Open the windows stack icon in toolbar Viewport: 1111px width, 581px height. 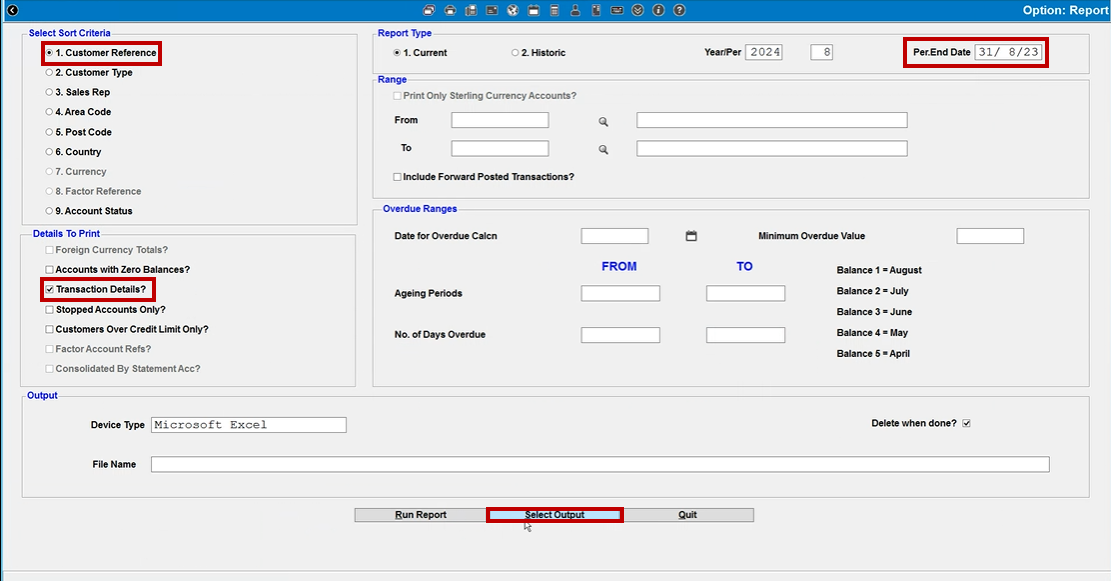pos(429,10)
